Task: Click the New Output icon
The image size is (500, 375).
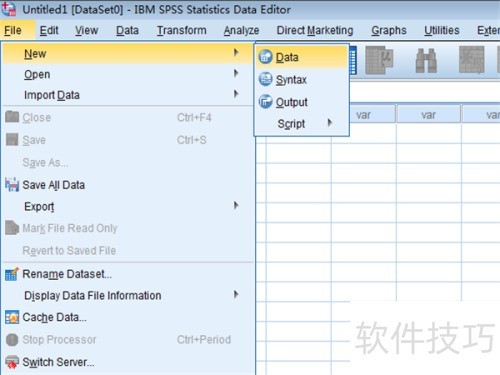Action: [x=266, y=101]
